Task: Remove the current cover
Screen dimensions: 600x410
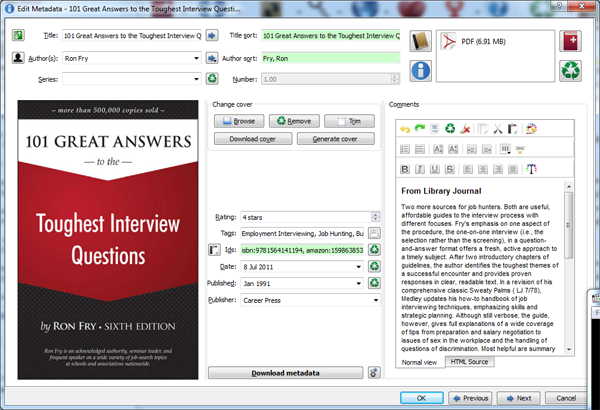Action: coord(294,121)
